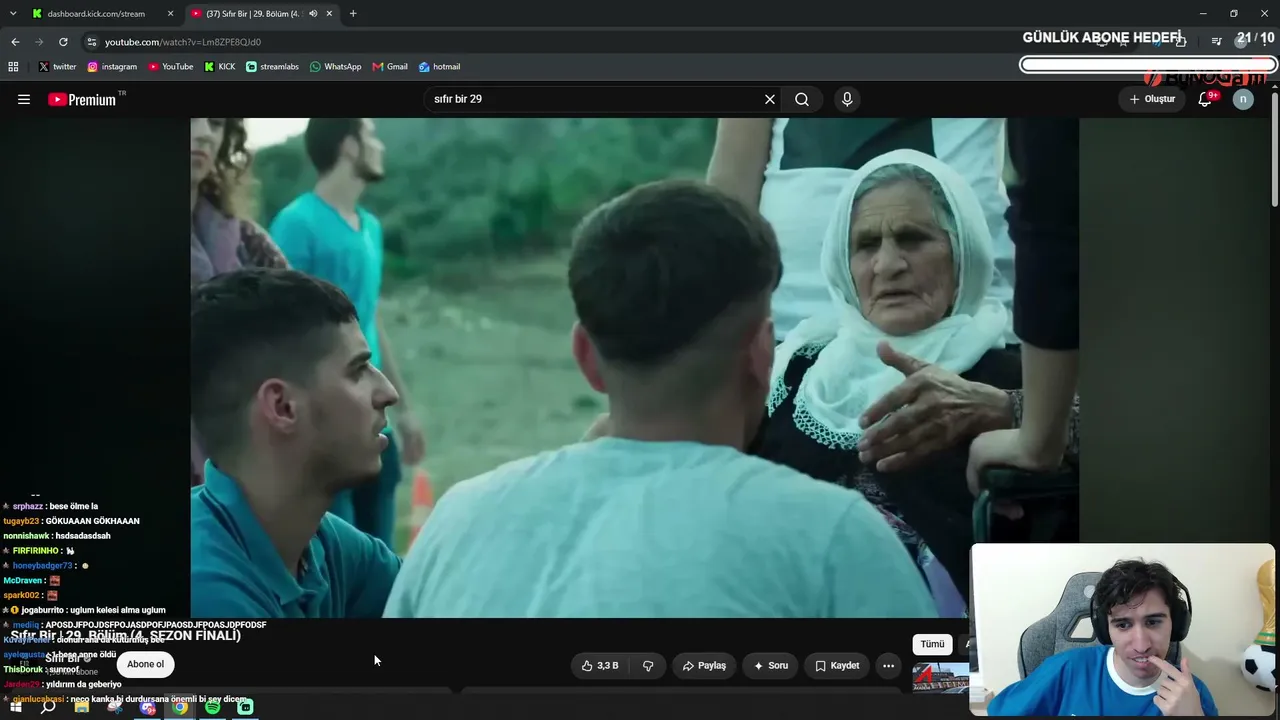Open a new browser tab
1280x720 pixels.
point(353,14)
